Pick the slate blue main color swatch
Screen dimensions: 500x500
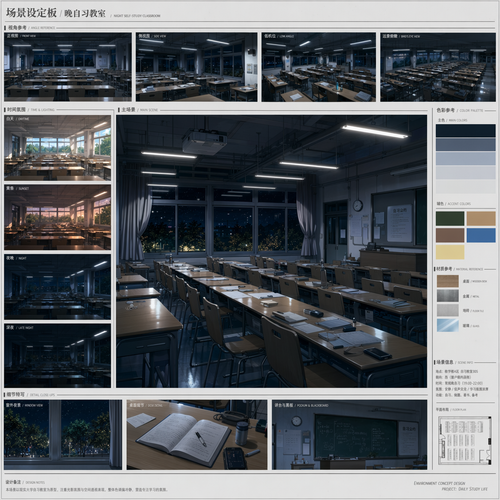[466, 145]
